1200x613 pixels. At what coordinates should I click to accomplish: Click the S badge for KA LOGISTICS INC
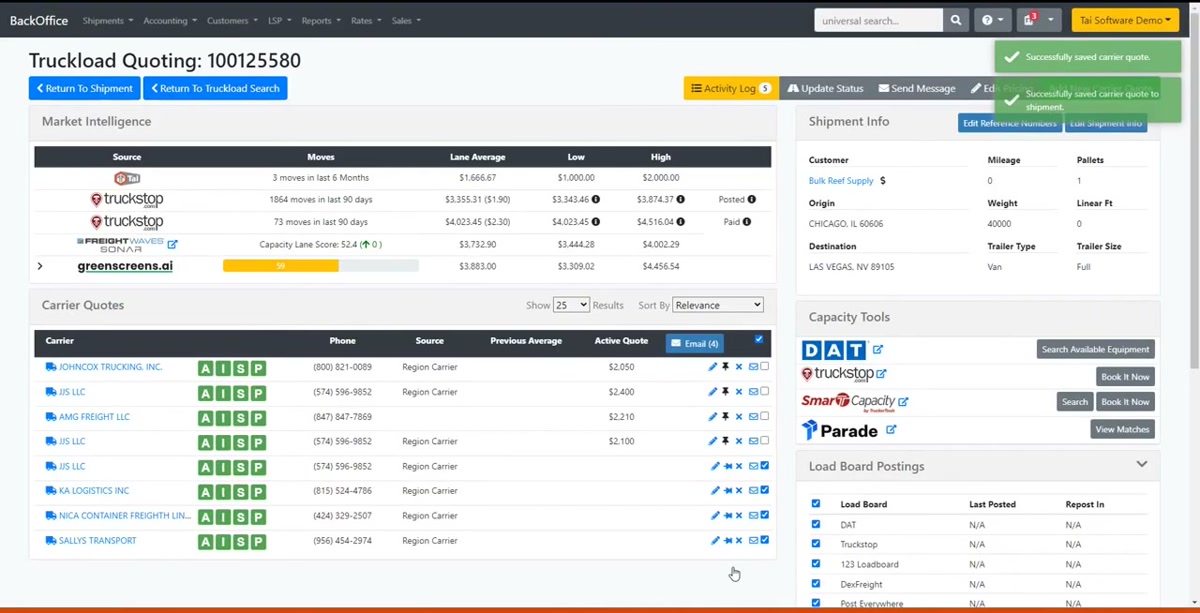(241, 492)
